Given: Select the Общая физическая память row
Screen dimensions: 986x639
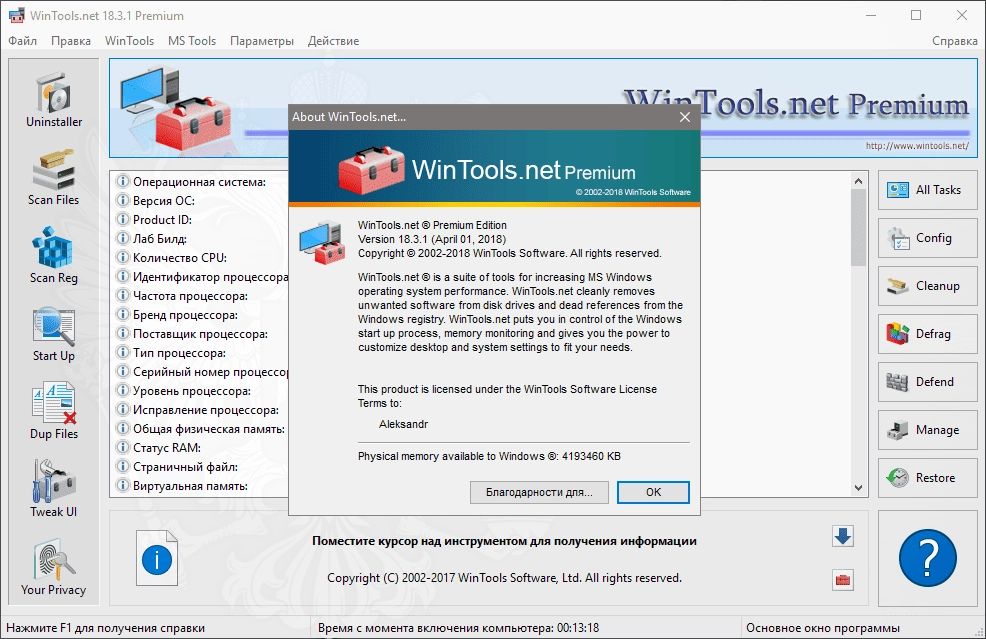Looking at the screenshot, I should (200, 429).
